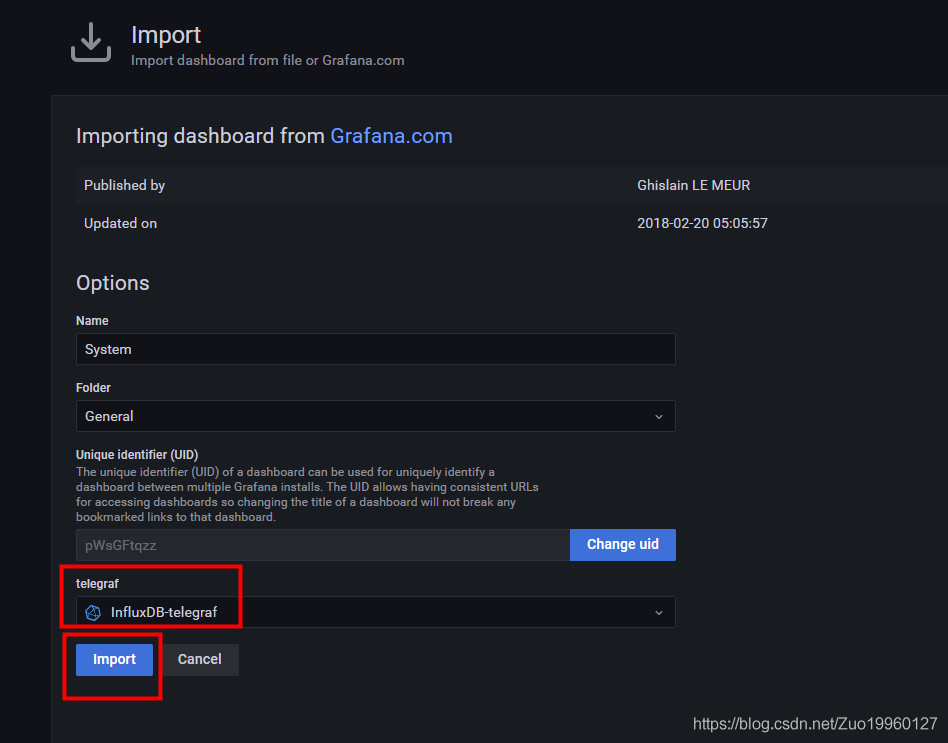Viewport: 948px width, 743px height.
Task: Click into the Name field containing System
Action: [x=375, y=349]
